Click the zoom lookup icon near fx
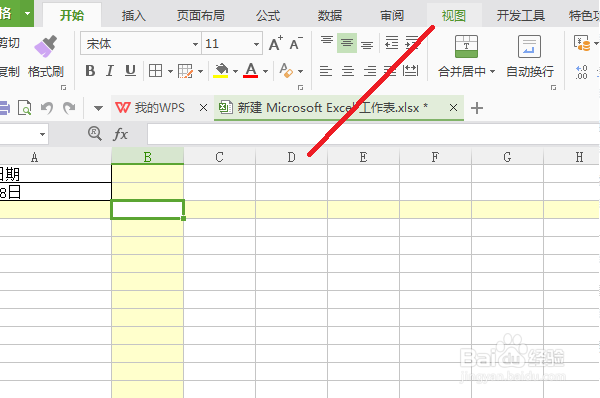Image resolution: width=600 pixels, height=398 pixels. point(95,134)
